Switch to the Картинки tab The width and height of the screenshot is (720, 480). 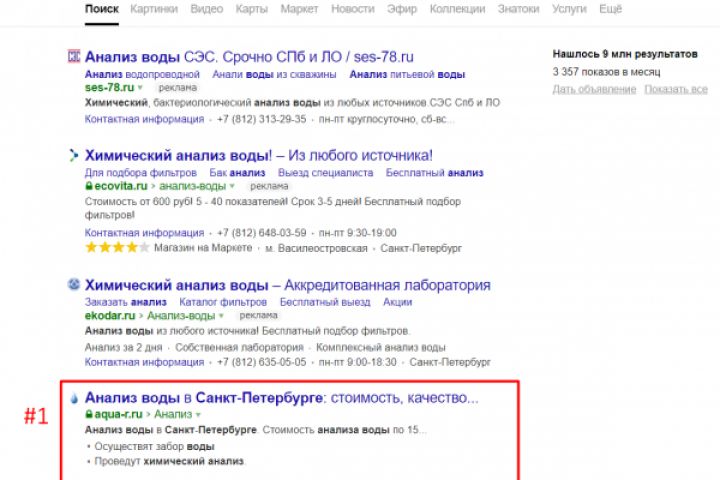click(x=154, y=9)
